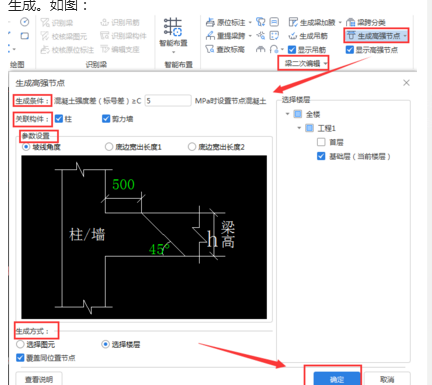432x385 pixels.
Task: Click the 校核原位标注 tool
Action: point(67,50)
